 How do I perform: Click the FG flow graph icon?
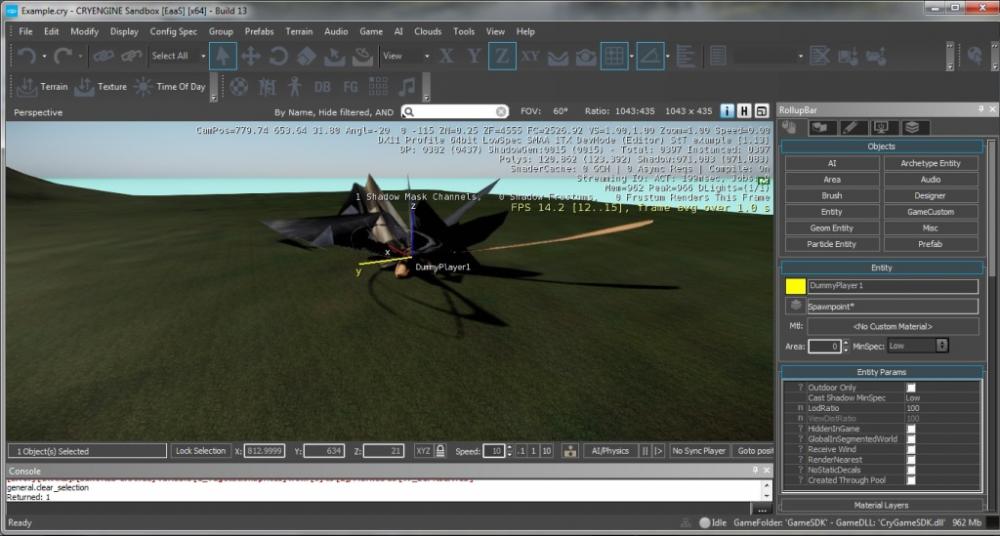click(x=350, y=87)
